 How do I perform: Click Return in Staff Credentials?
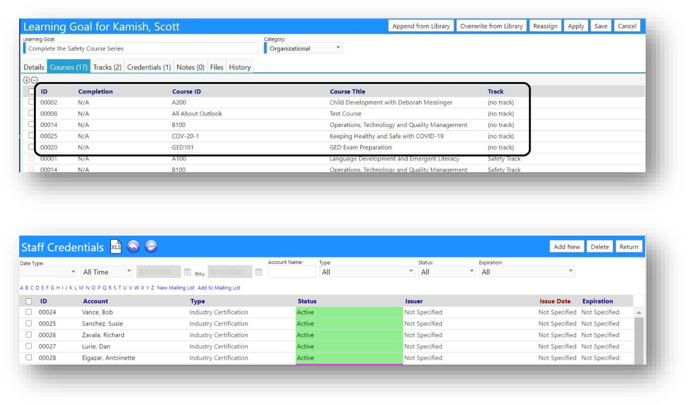[629, 247]
